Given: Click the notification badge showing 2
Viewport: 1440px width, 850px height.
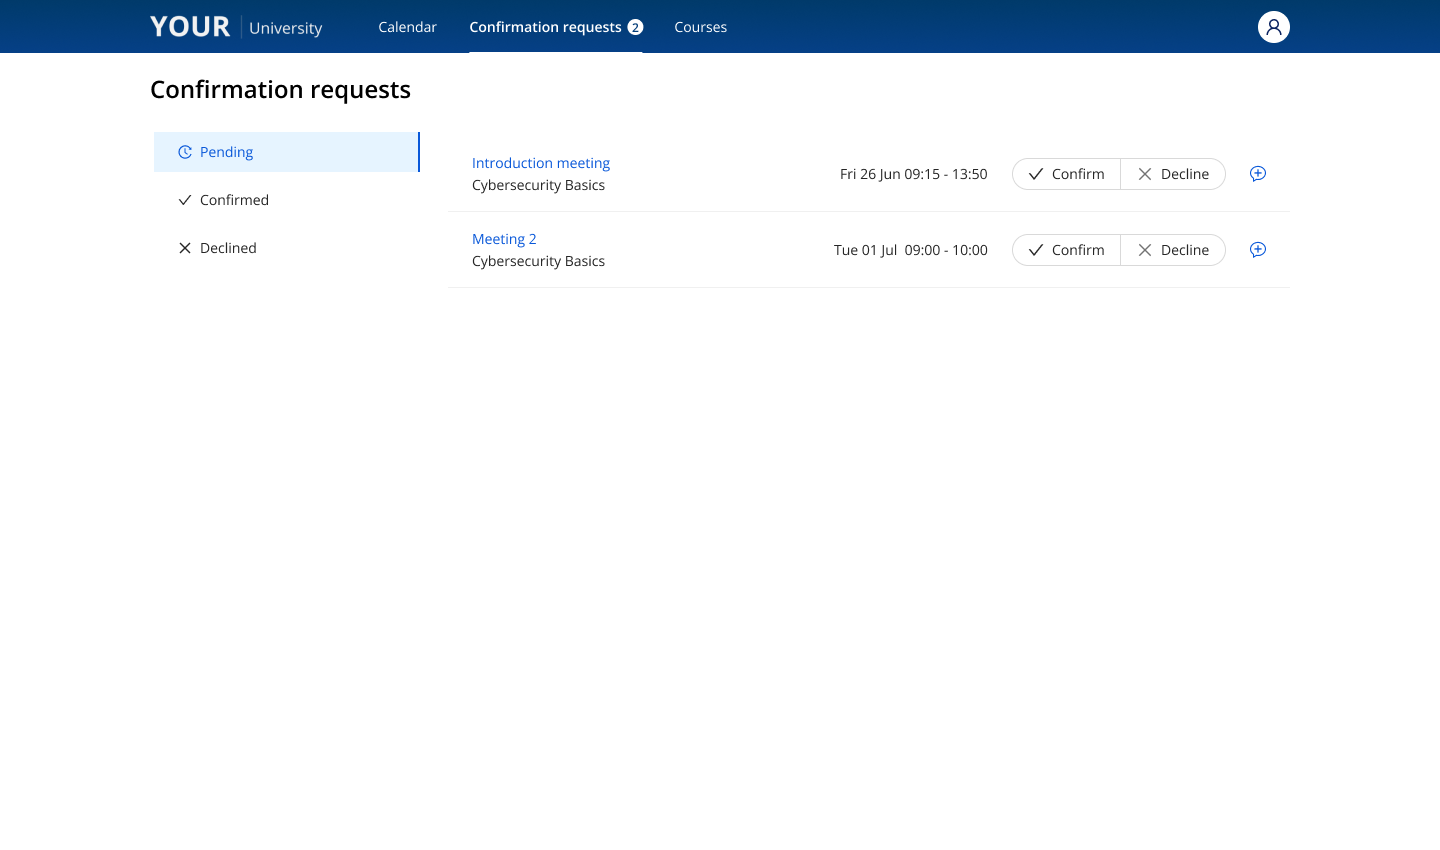Looking at the screenshot, I should click(x=635, y=27).
